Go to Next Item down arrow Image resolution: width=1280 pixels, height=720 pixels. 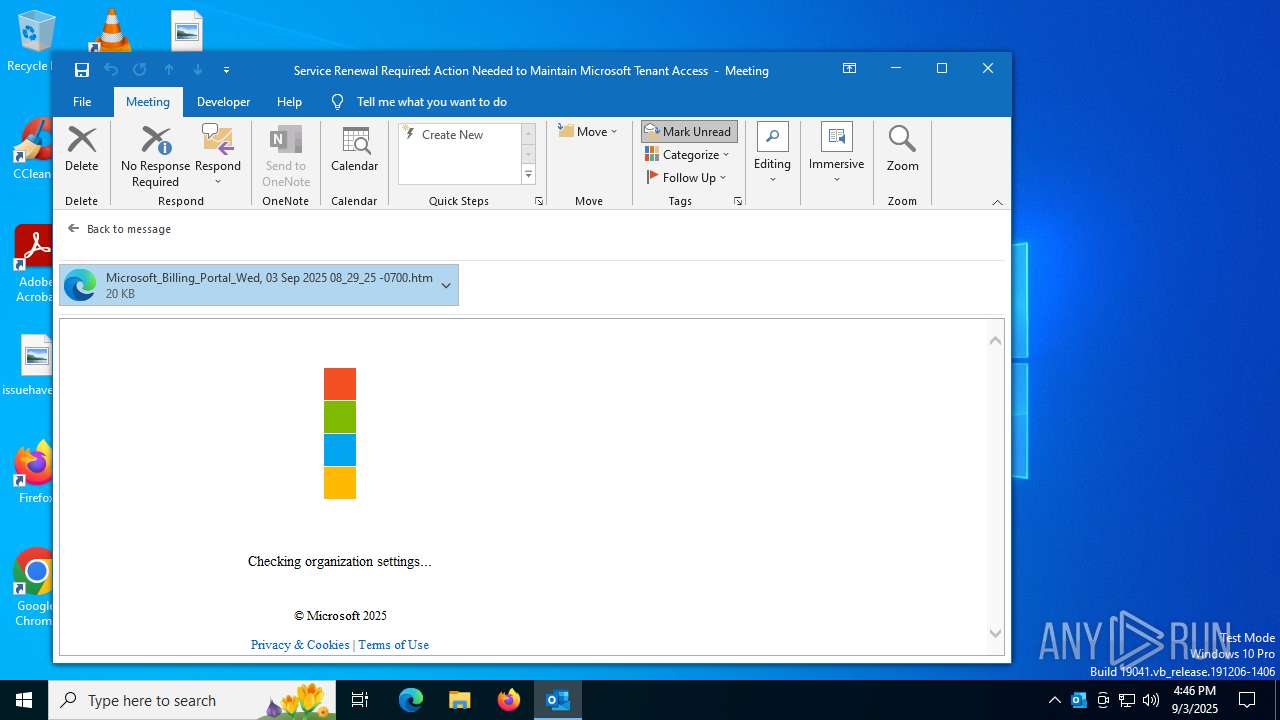pos(198,70)
